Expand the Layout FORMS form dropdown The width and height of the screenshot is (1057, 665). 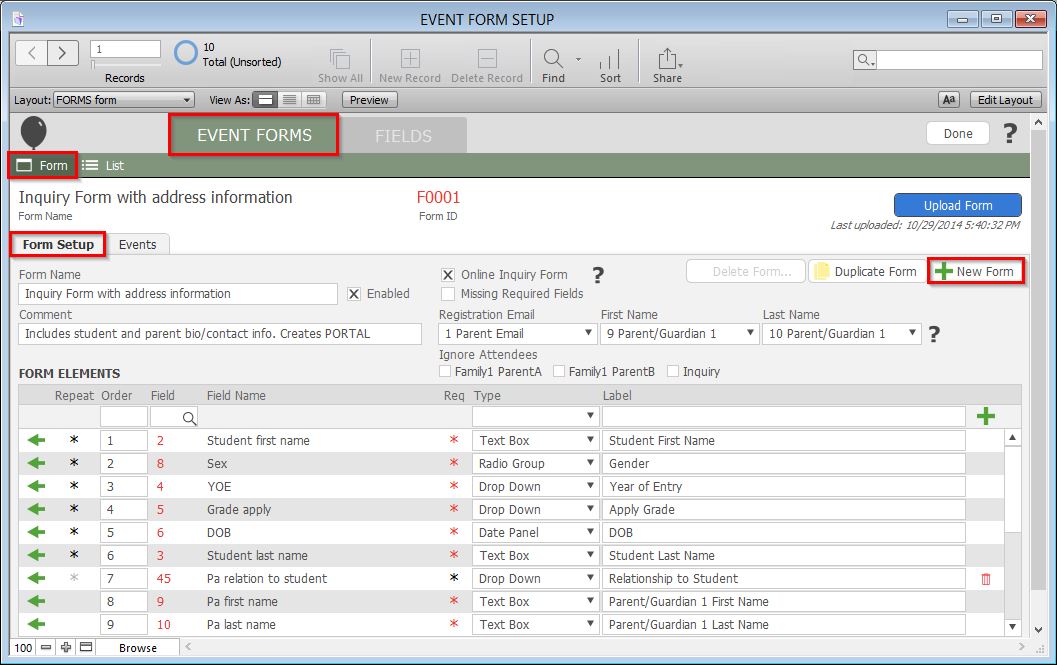(124, 100)
